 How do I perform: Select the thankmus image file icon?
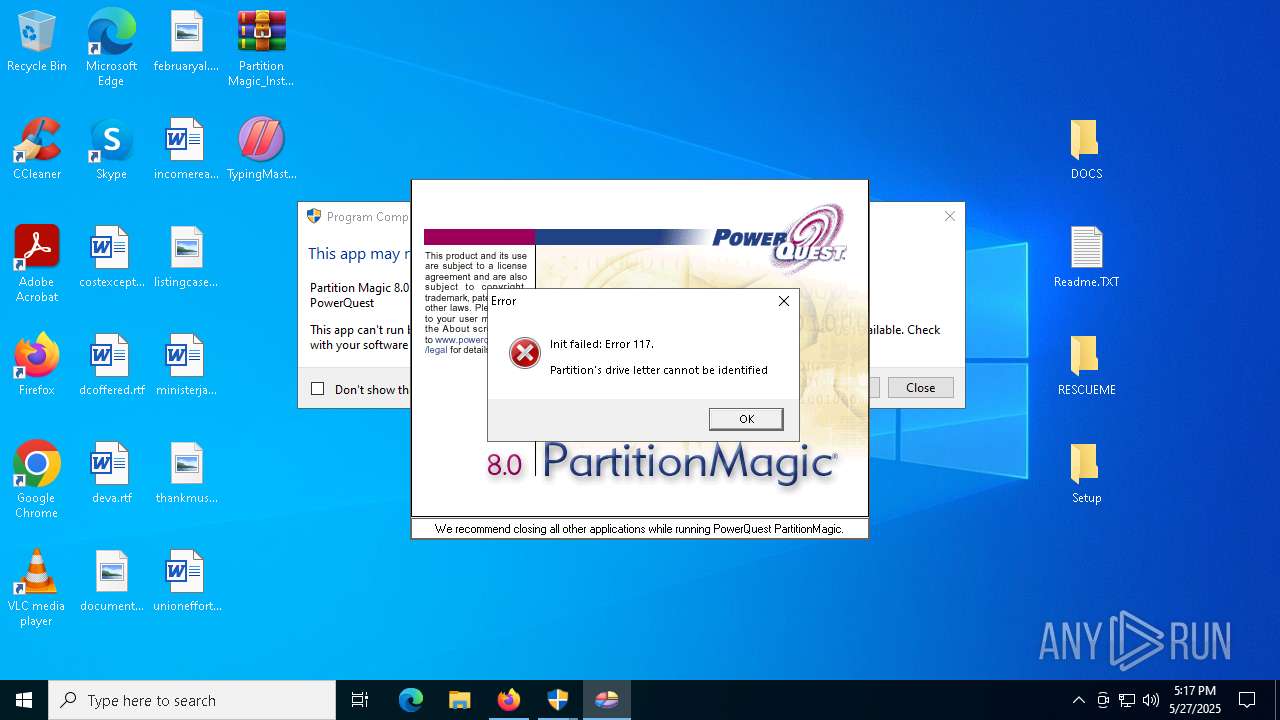[186, 474]
